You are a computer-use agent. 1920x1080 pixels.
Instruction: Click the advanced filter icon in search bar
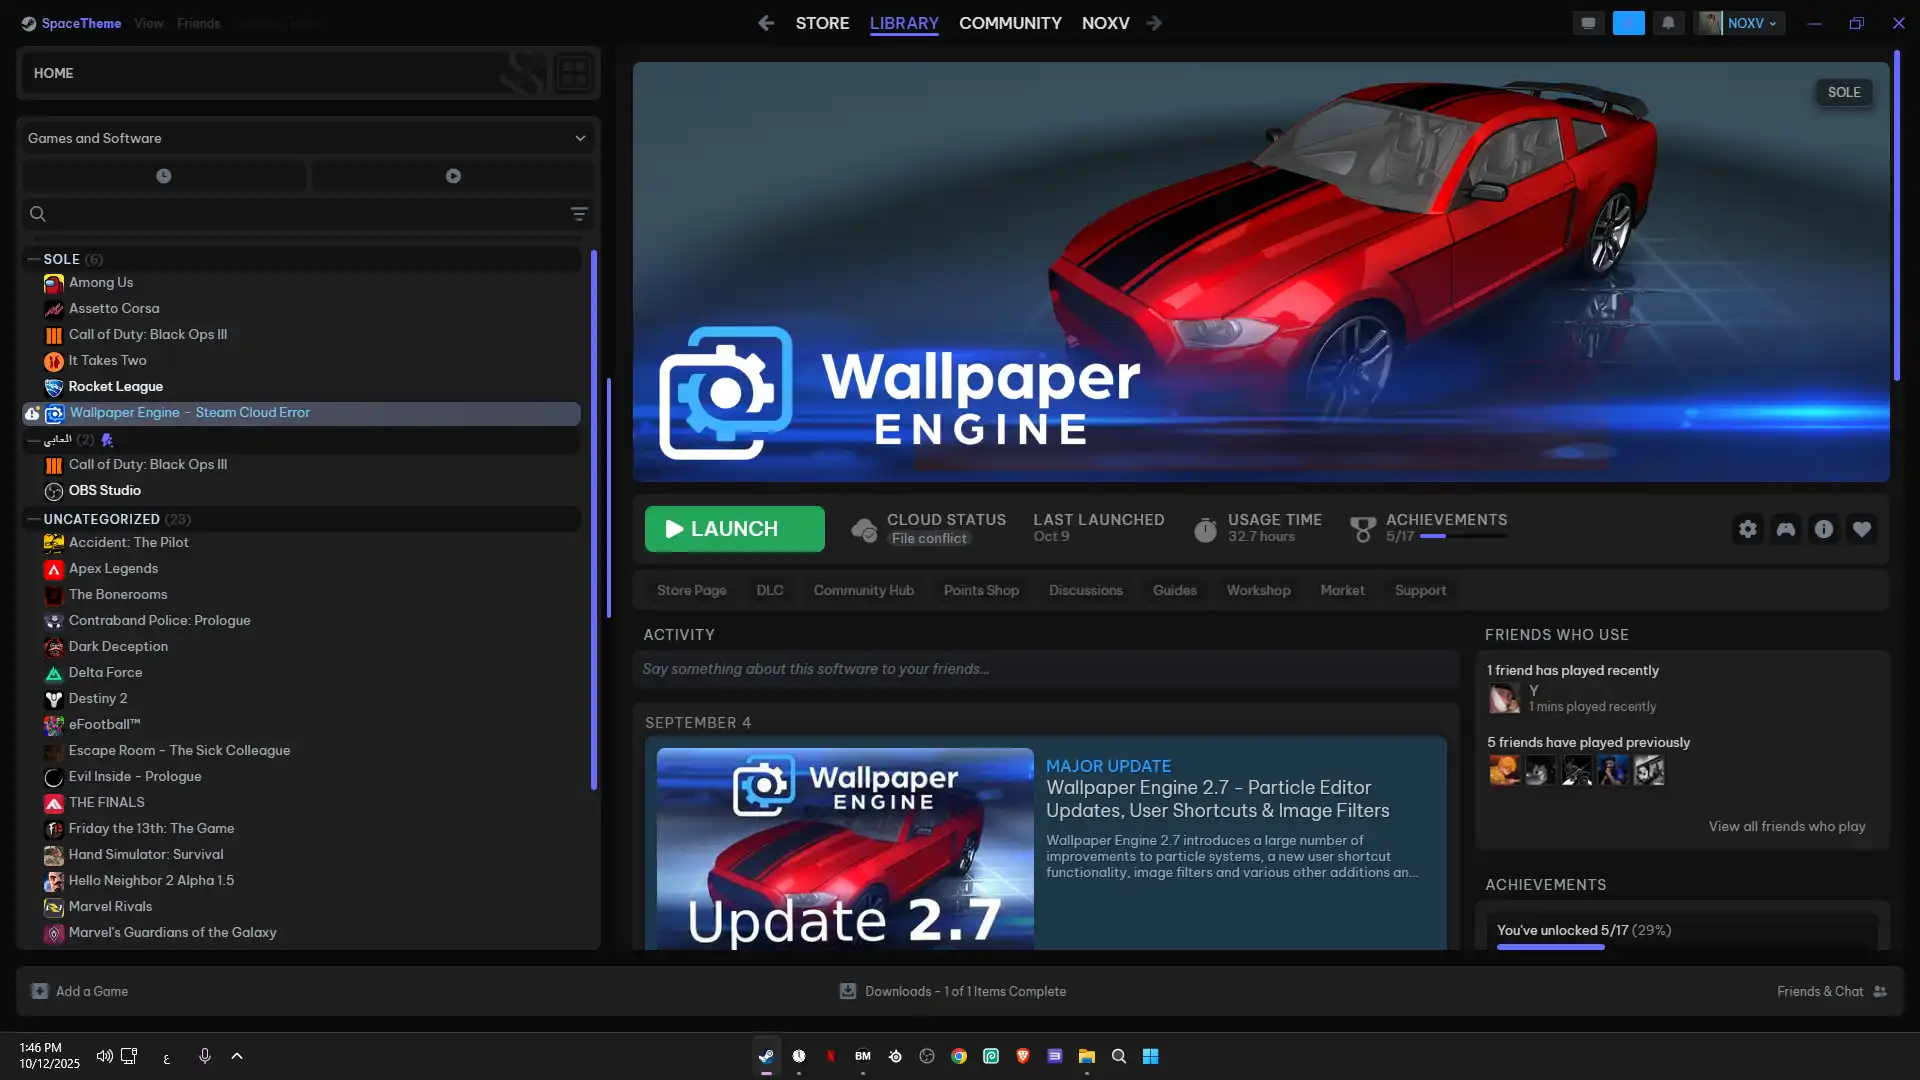click(578, 214)
